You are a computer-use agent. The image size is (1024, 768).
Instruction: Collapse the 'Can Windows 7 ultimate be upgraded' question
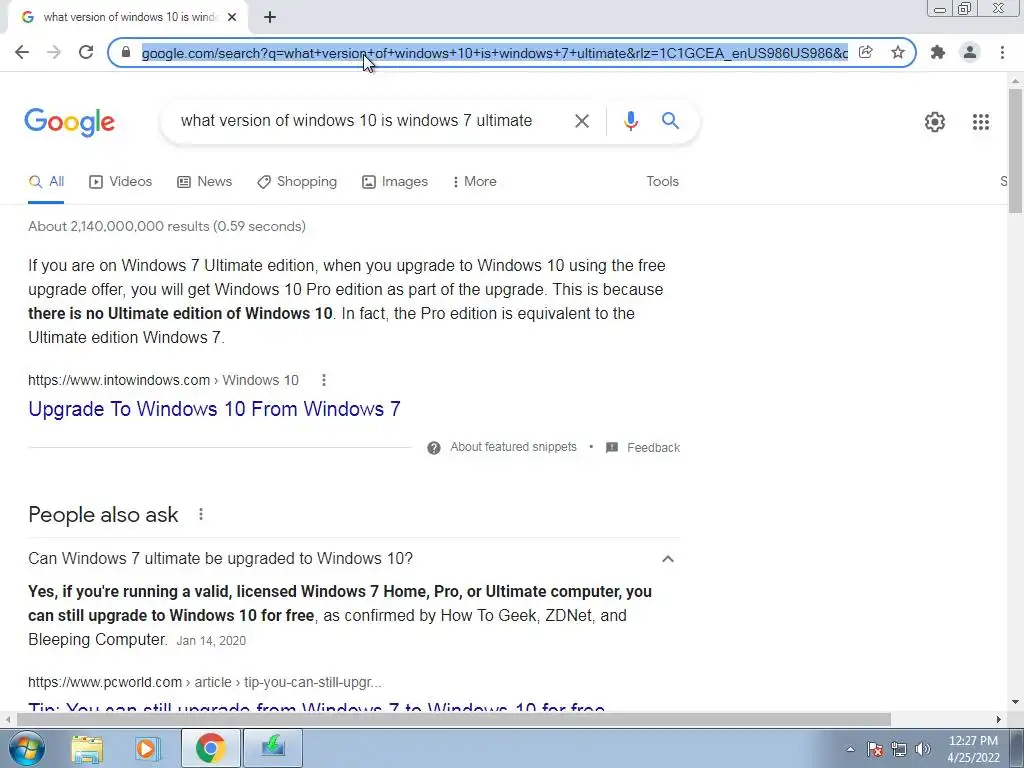[667, 559]
